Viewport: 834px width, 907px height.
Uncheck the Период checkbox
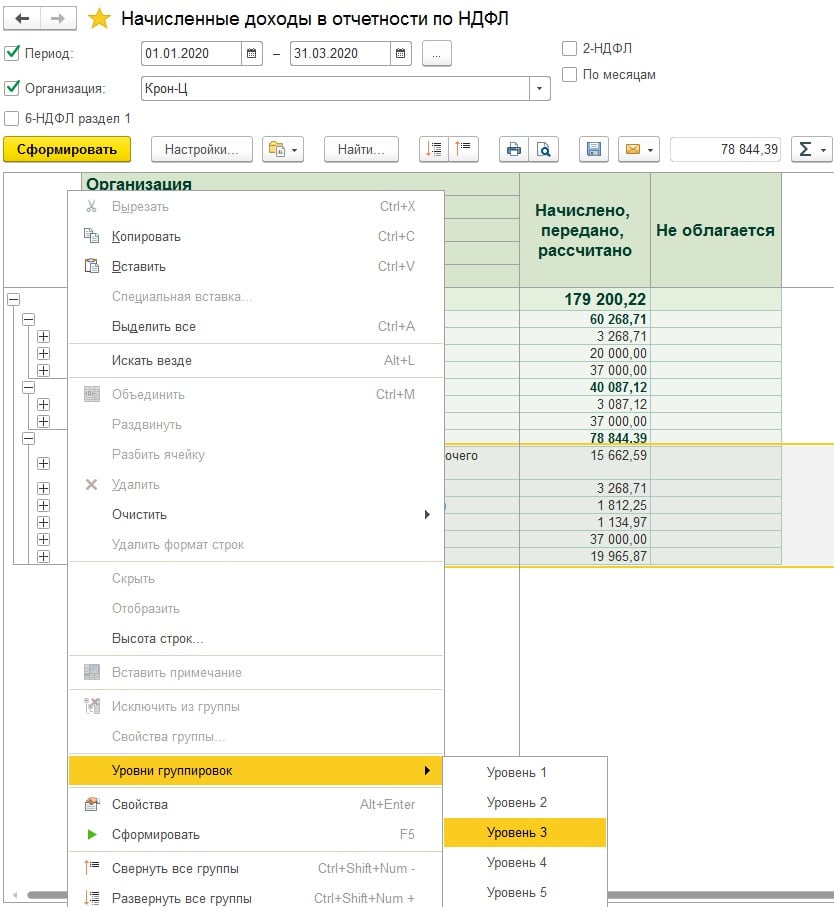pos(12,54)
